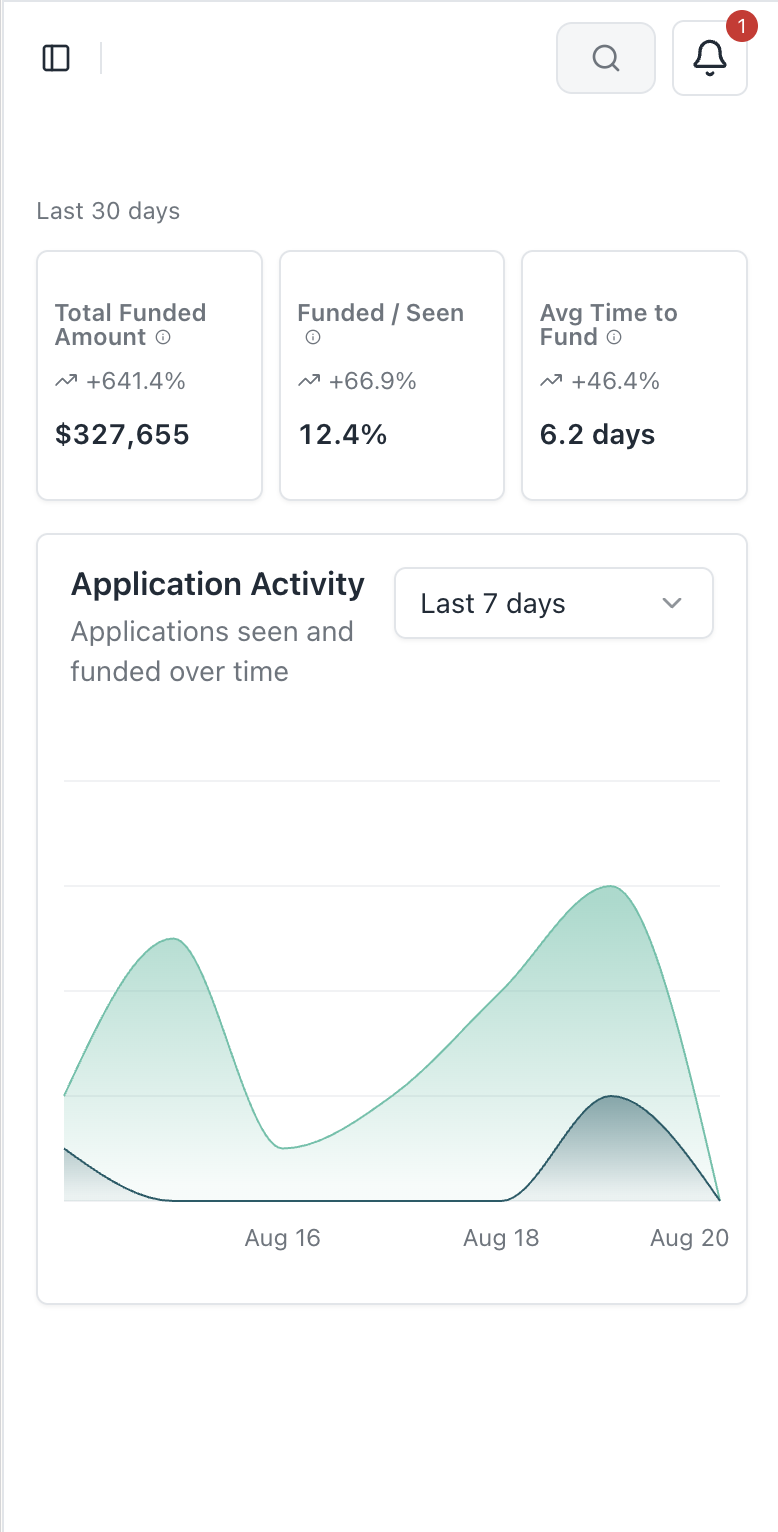Image resolution: width=778 pixels, height=1532 pixels.
Task: Click trend arrow icon next to +46.4%
Action: point(551,381)
